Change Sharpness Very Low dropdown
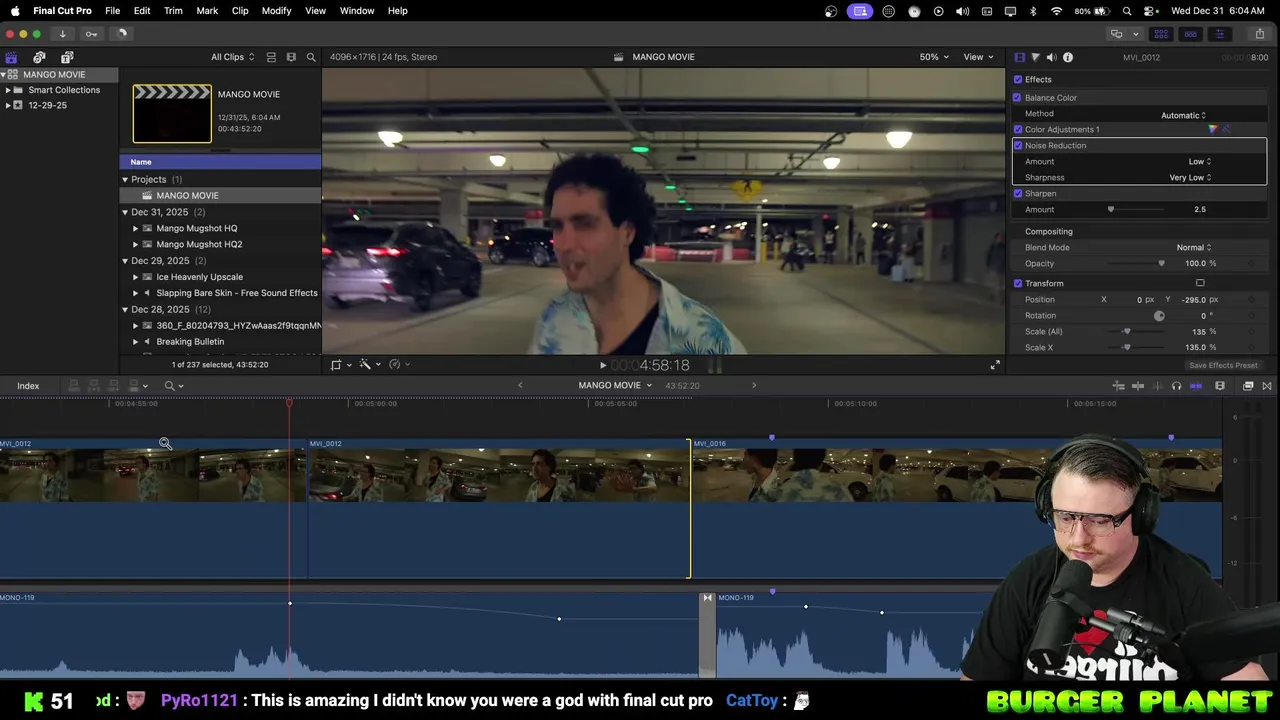 pos(1190,178)
